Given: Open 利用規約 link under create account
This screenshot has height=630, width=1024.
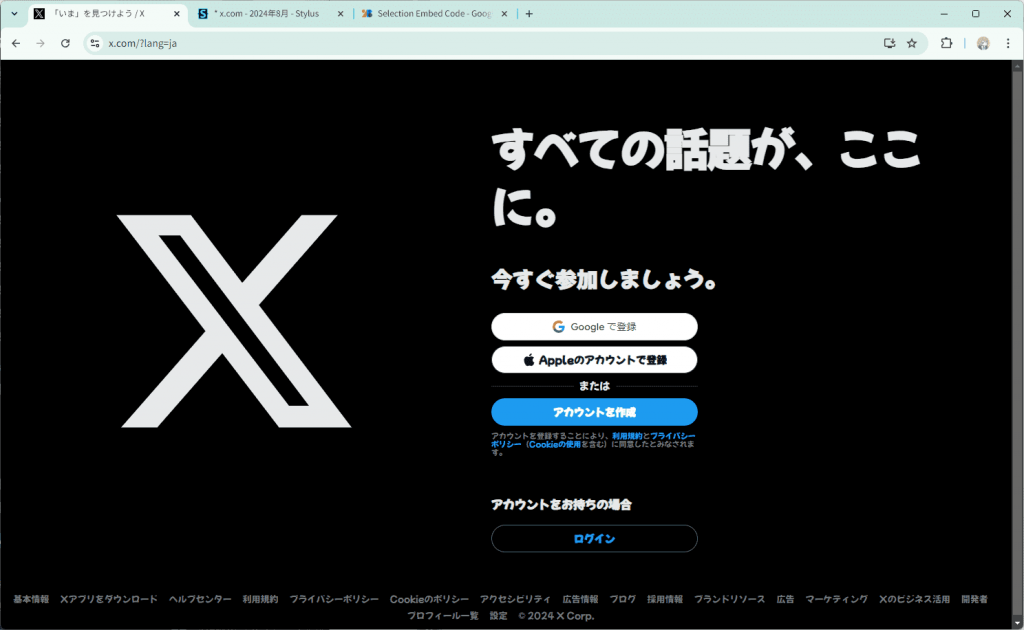Looking at the screenshot, I should 627,435.
